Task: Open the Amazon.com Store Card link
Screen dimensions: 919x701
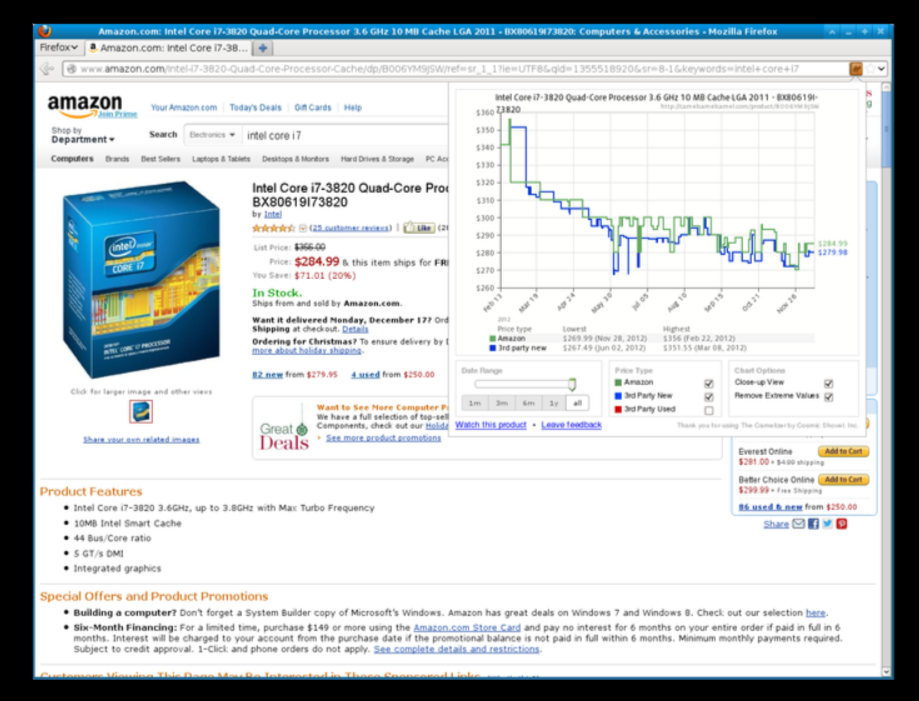Action: tap(467, 628)
